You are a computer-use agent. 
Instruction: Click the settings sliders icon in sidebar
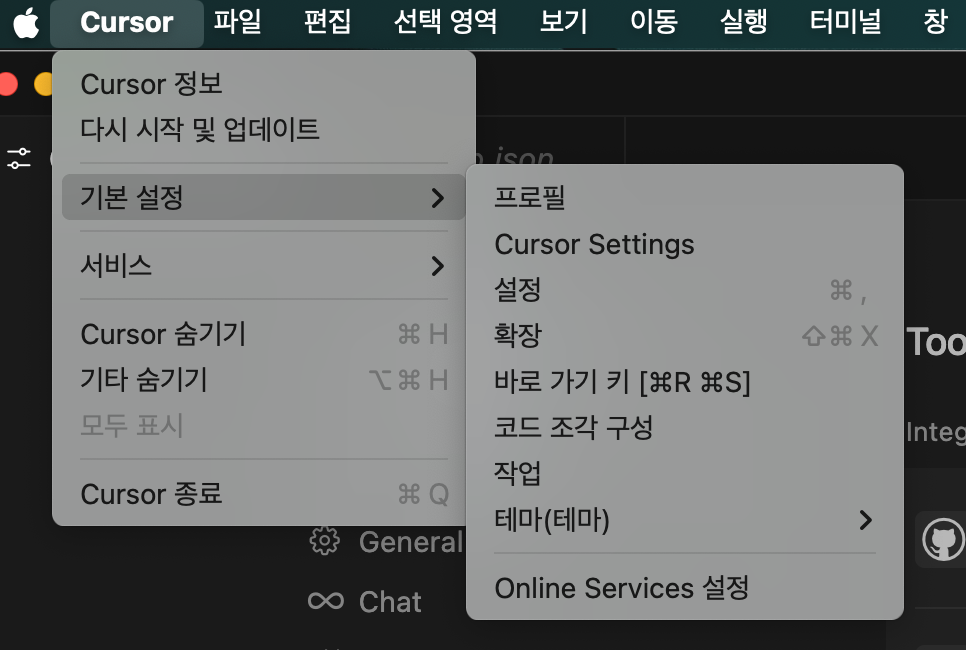pyautogui.click(x=18, y=158)
